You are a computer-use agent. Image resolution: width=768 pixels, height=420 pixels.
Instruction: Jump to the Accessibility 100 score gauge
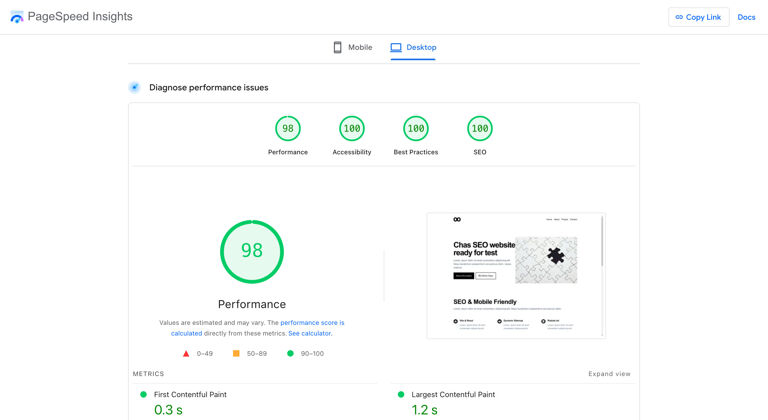[352, 128]
